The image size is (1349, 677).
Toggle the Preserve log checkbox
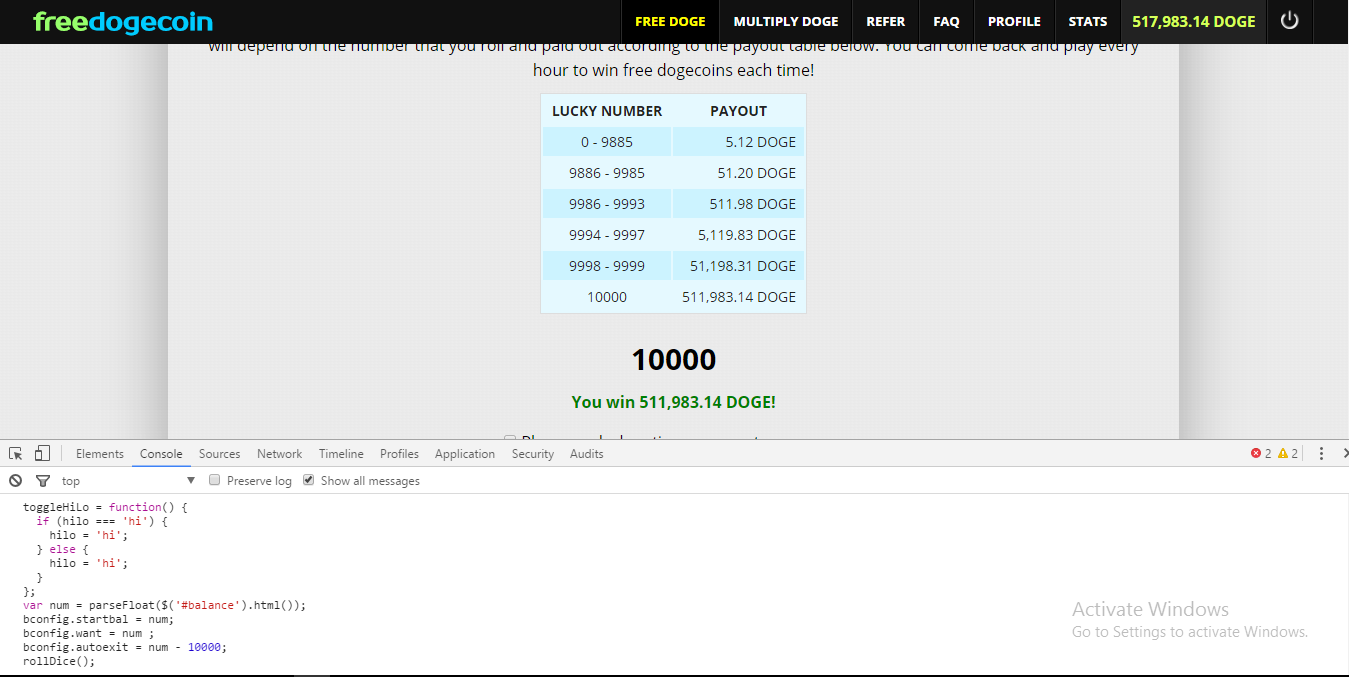click(x=214, y=480)
